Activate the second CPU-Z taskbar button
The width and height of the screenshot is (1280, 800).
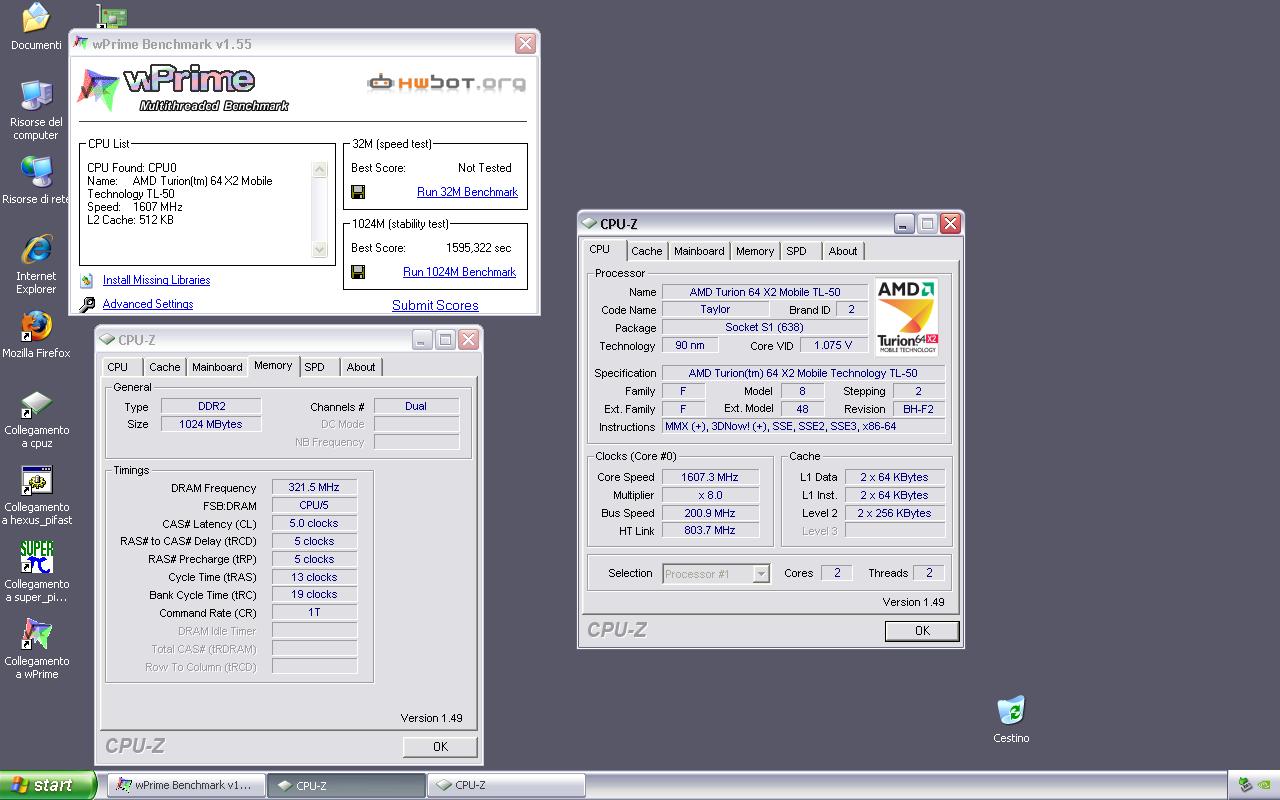[506, 785]
